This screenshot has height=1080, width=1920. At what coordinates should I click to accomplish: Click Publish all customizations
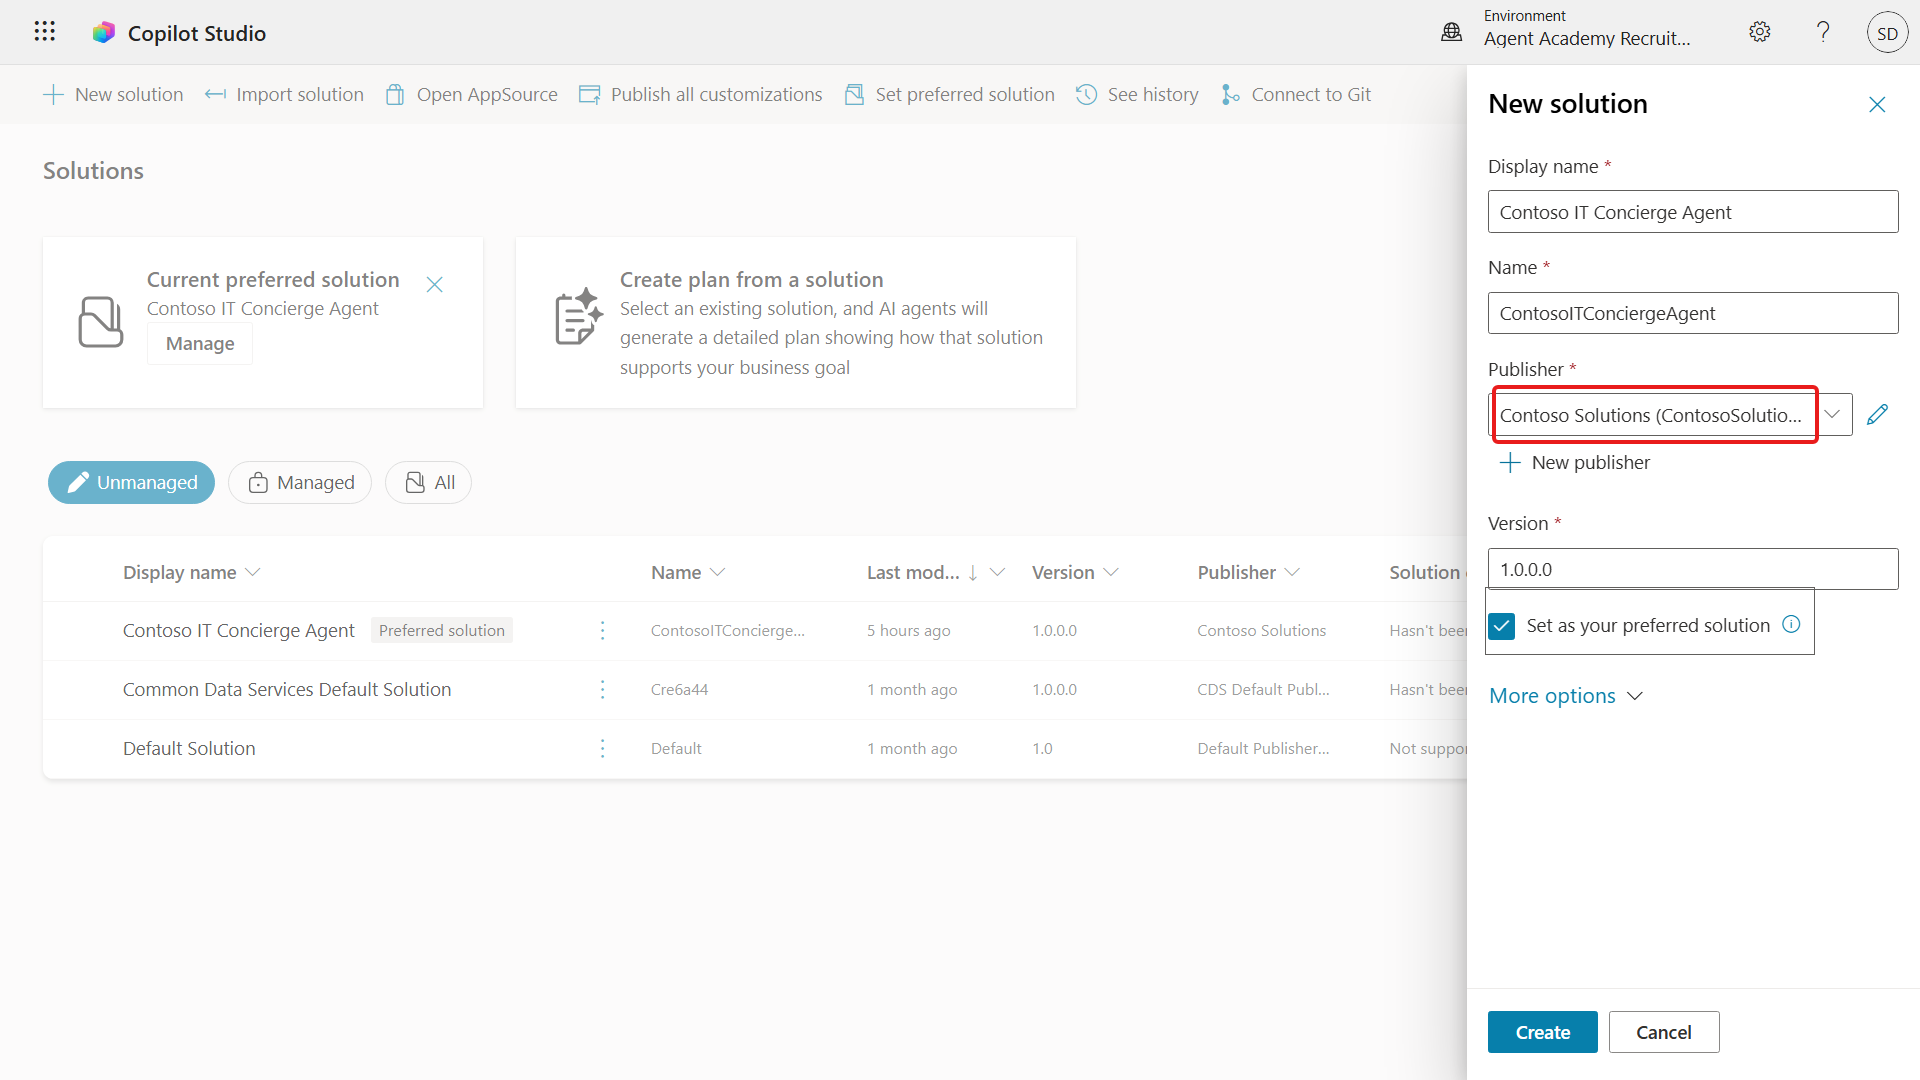coord(701,94)
